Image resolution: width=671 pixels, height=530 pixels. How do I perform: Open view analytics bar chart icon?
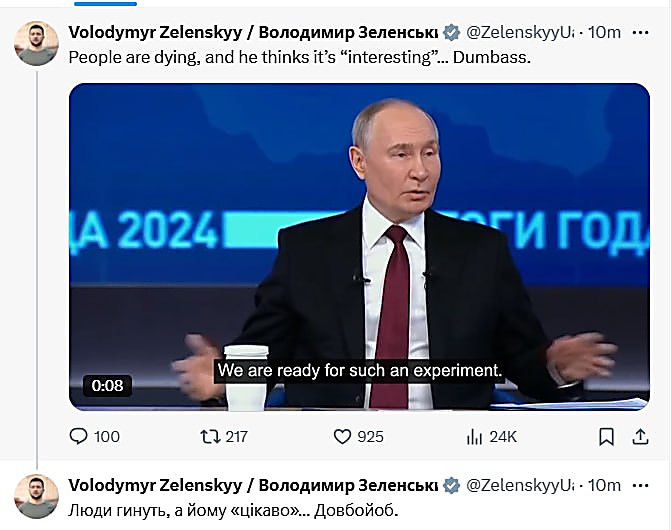475,436
